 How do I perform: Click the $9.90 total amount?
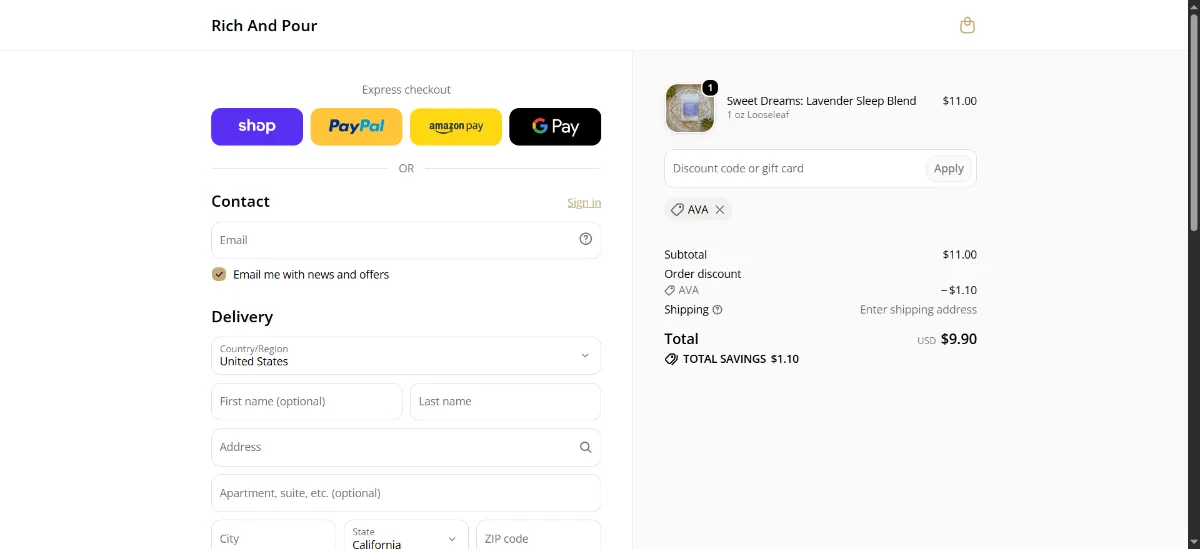click(x=959, y=339)
